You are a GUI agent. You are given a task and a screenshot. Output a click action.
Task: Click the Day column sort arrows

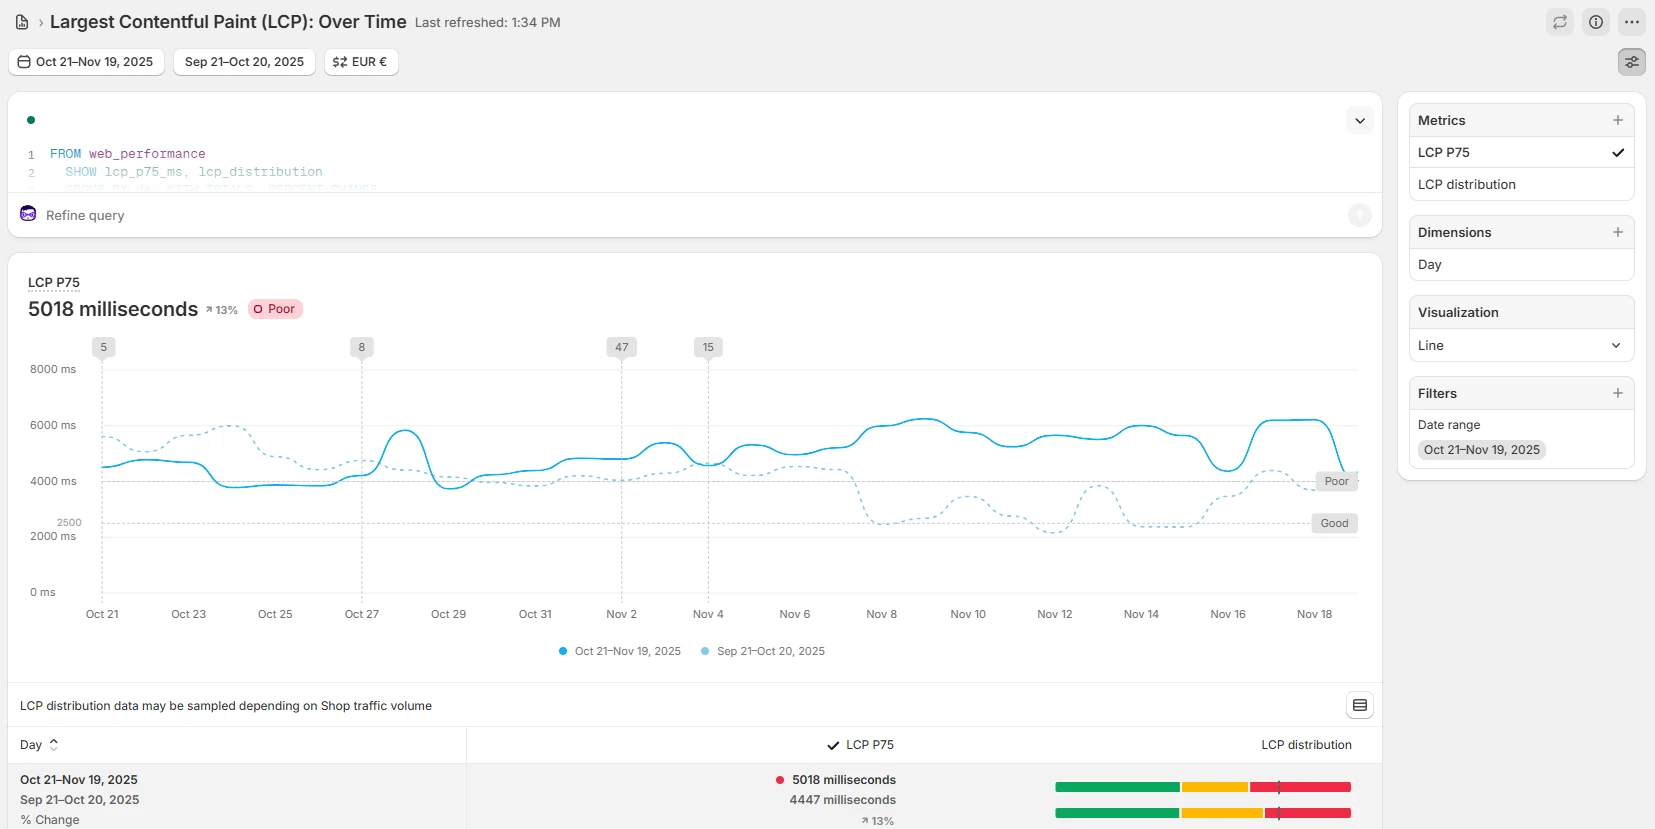pos(54,745)
